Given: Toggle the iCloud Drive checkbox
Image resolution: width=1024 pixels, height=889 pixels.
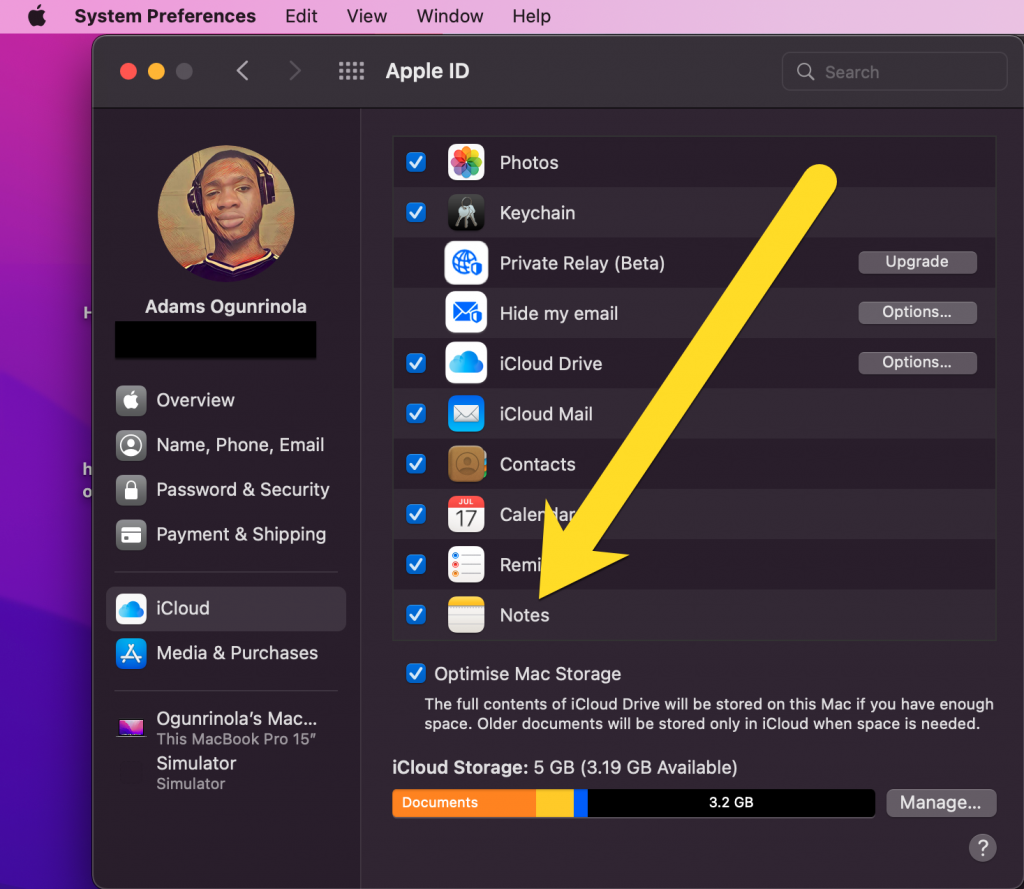Looking at the screenshot, I should (x=416, y=363).
